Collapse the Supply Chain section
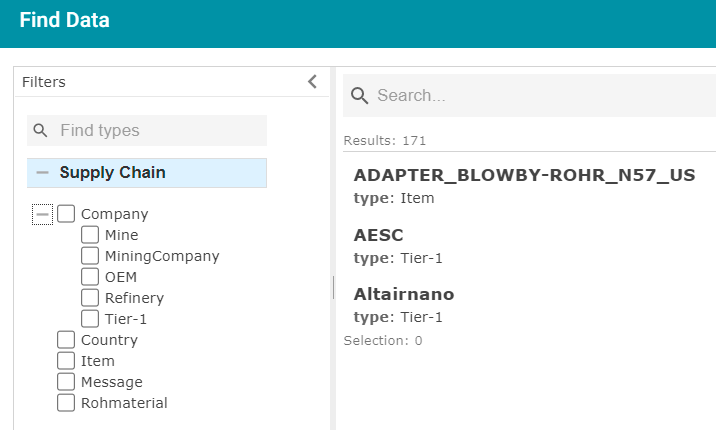The image size is (716, 430). click(42, 173)
